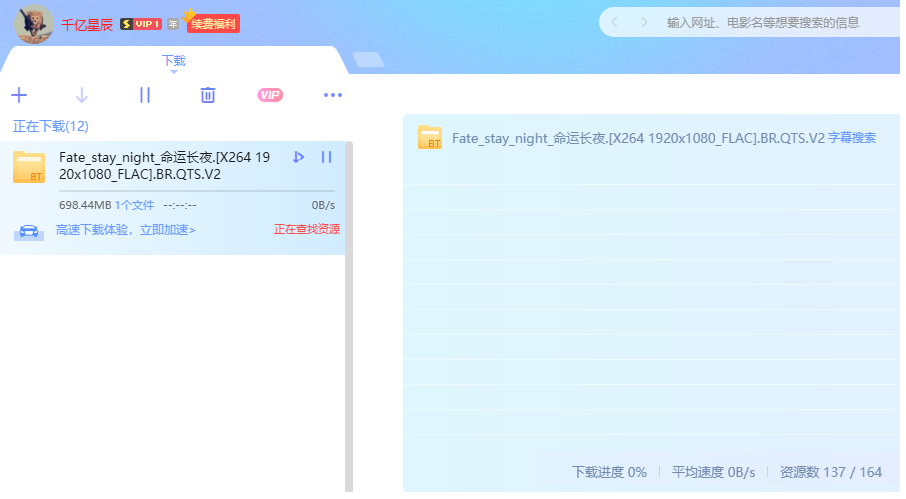Viewport: 906px width, 499px height.
Task: Click 高速下载体验，立即加速 link
Action: 126,230
